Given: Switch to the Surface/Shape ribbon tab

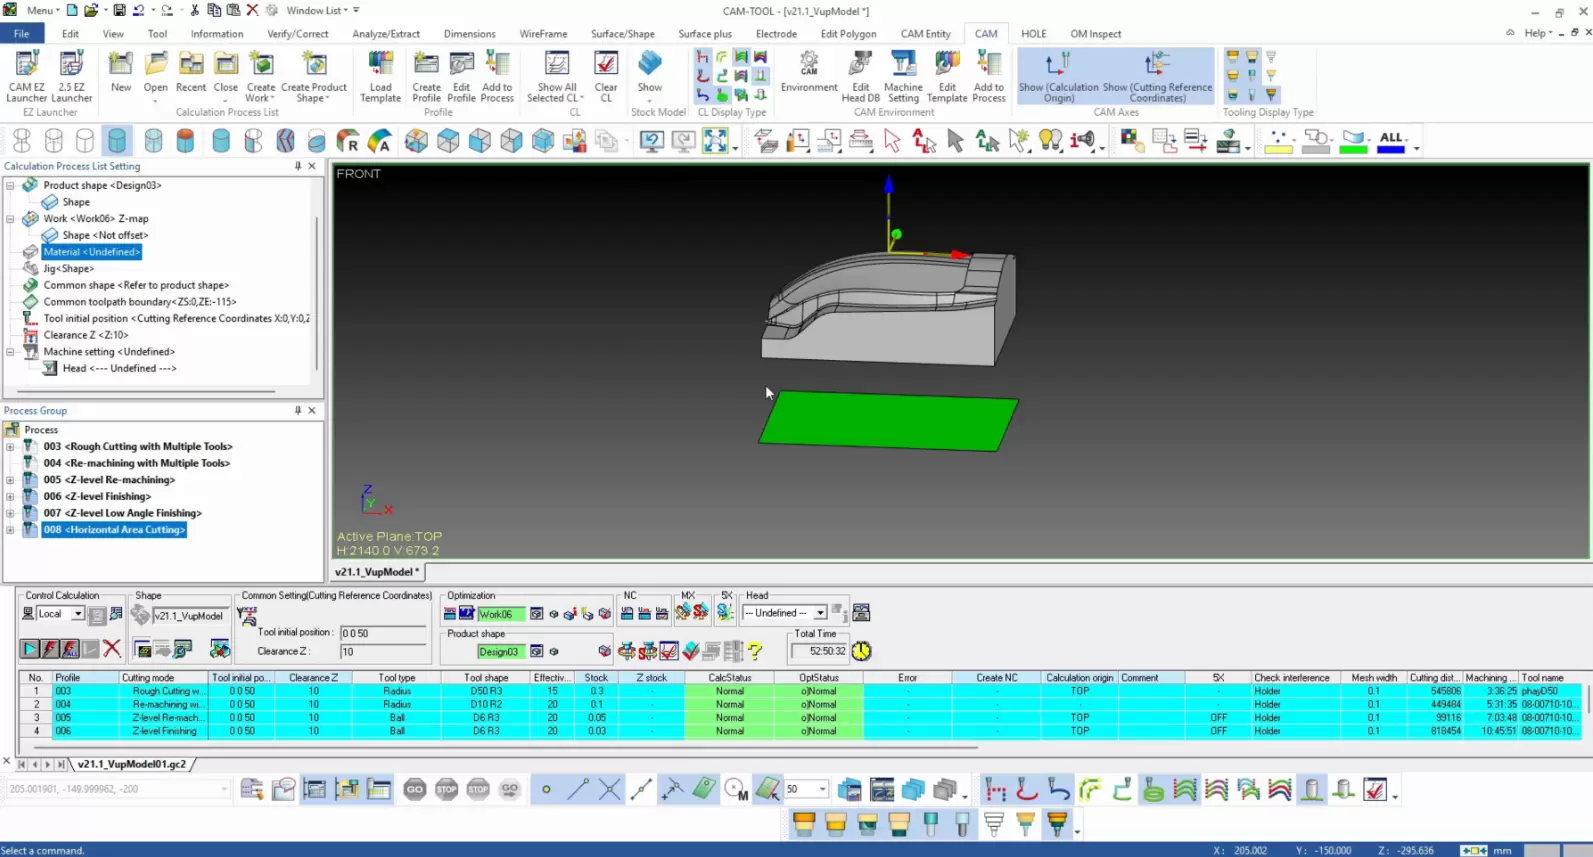Looking at the screenshot, I should coord(622,34).
